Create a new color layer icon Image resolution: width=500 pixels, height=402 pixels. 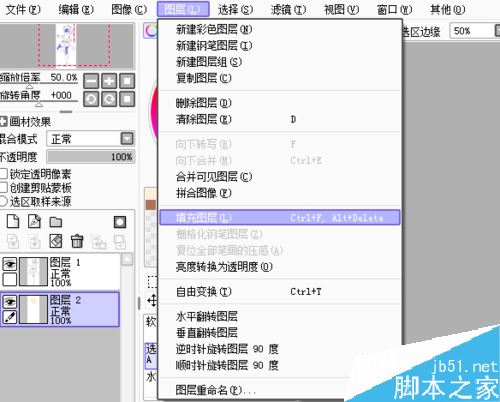point(13,222)
